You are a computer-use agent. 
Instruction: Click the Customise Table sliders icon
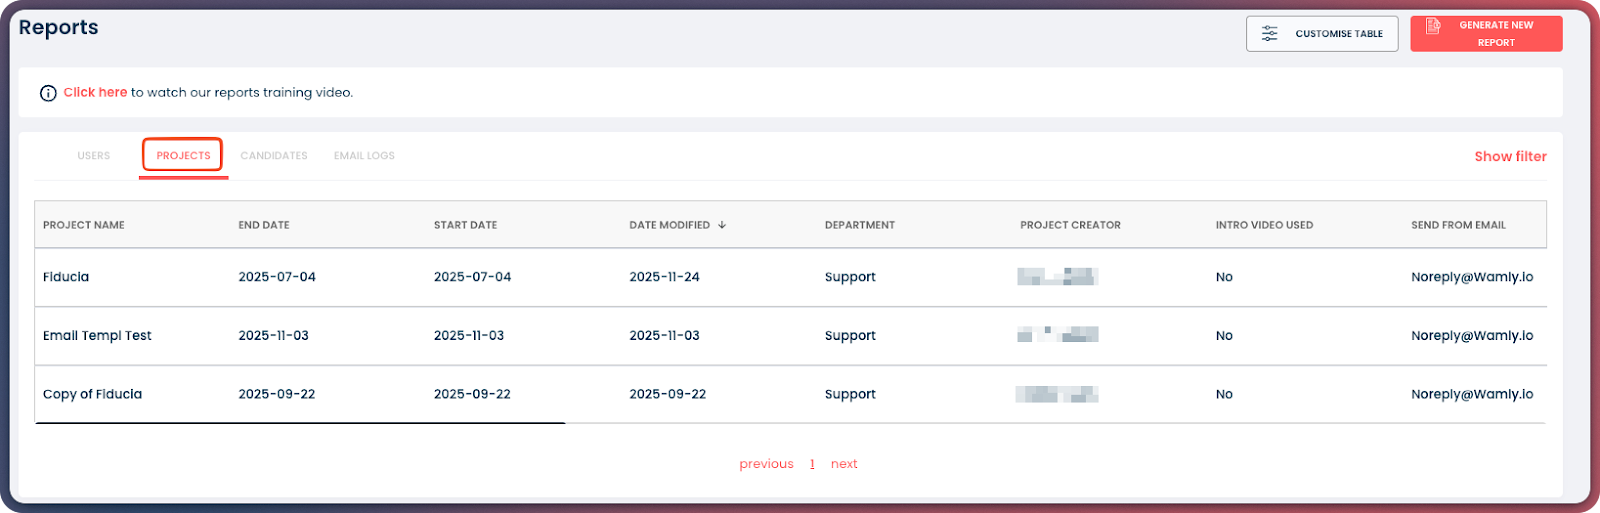coord(1269,34)
